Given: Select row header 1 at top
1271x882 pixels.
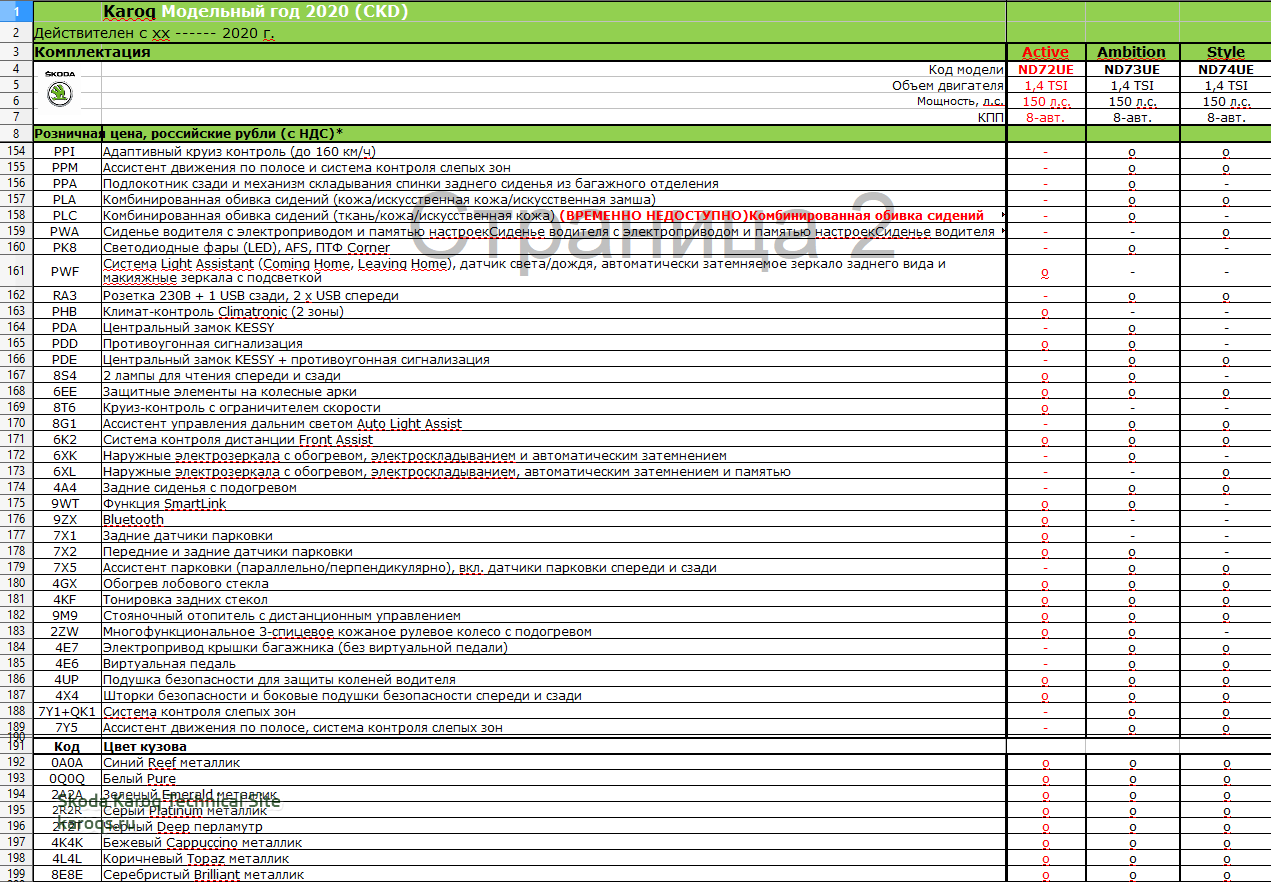Looking at the screenshot, I should click(16, 12).
